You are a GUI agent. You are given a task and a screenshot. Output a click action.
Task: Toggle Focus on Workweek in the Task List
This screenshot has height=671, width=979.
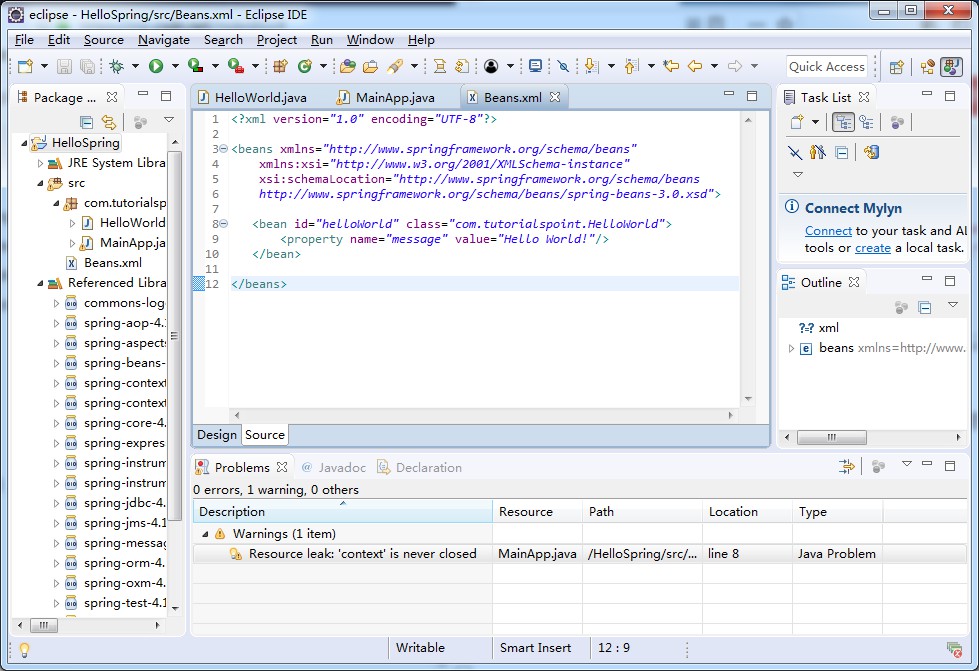coord(897,122)
